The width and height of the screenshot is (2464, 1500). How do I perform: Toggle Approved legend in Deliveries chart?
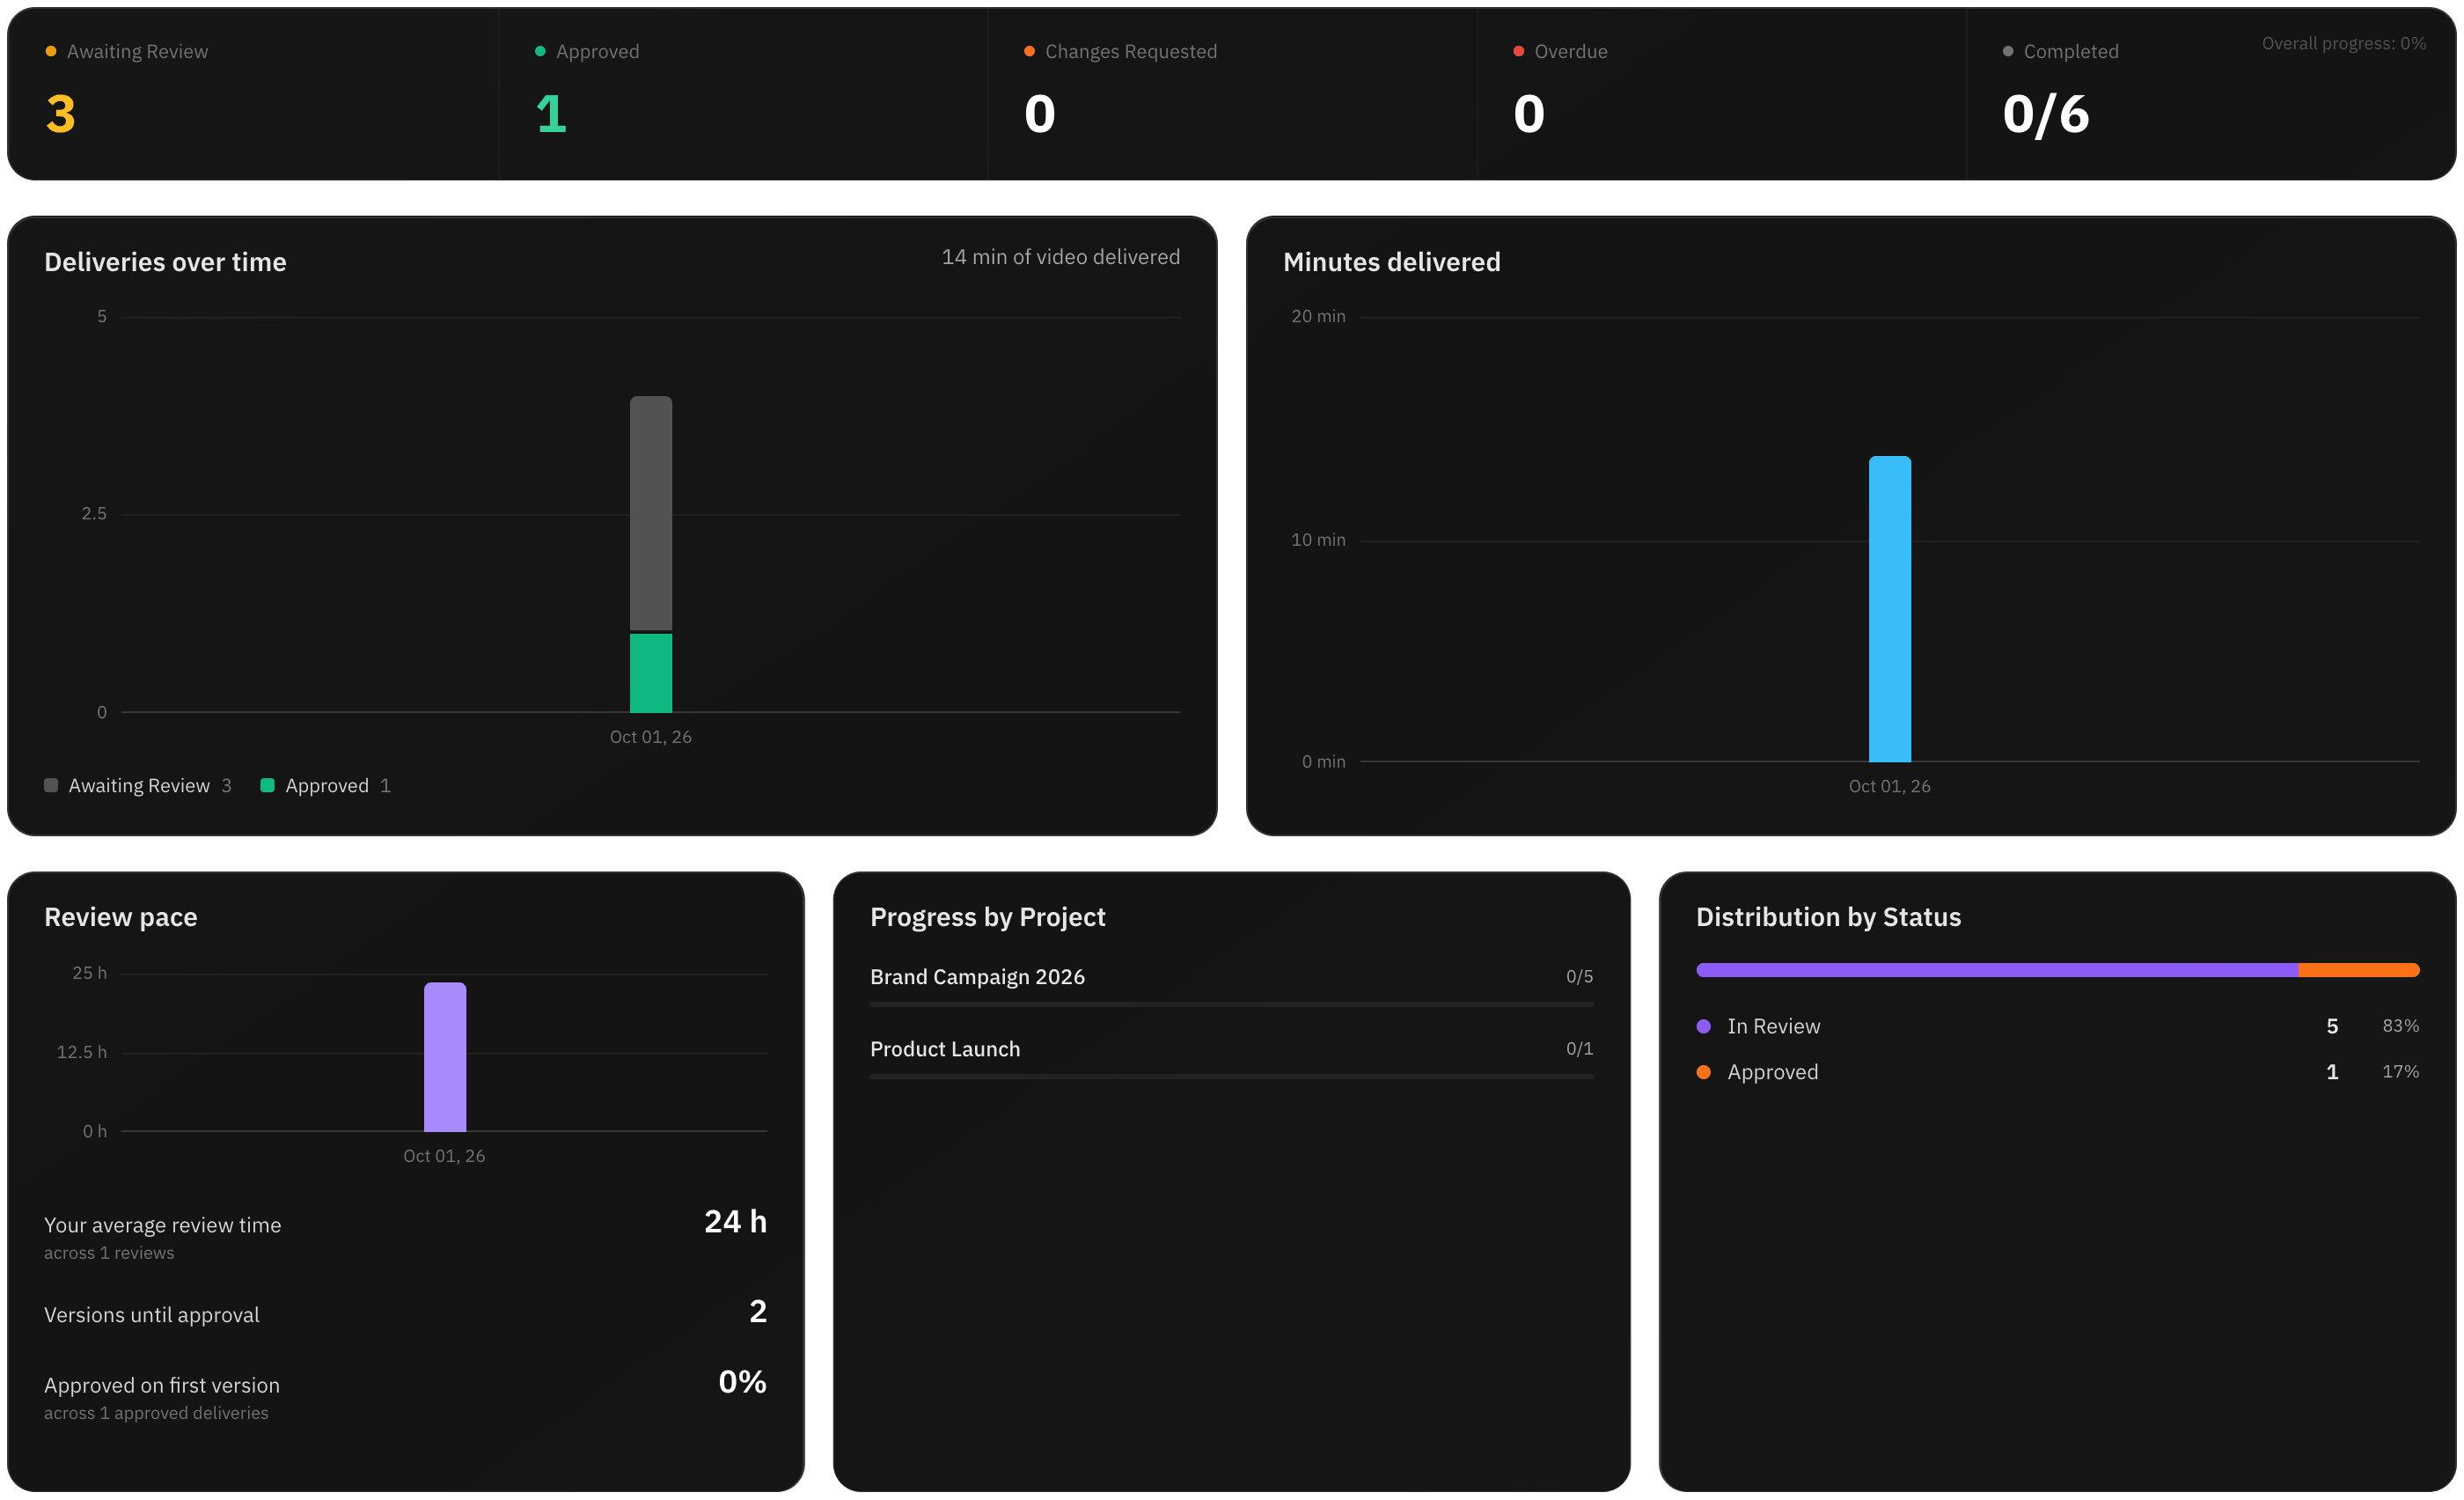[x=326, y=786]
